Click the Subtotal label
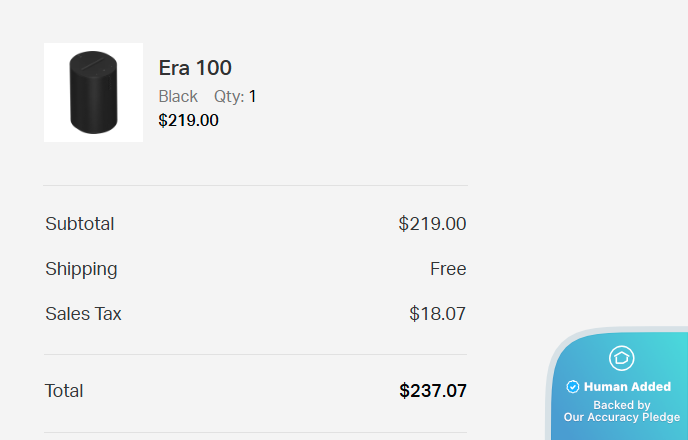 [80, 224]
